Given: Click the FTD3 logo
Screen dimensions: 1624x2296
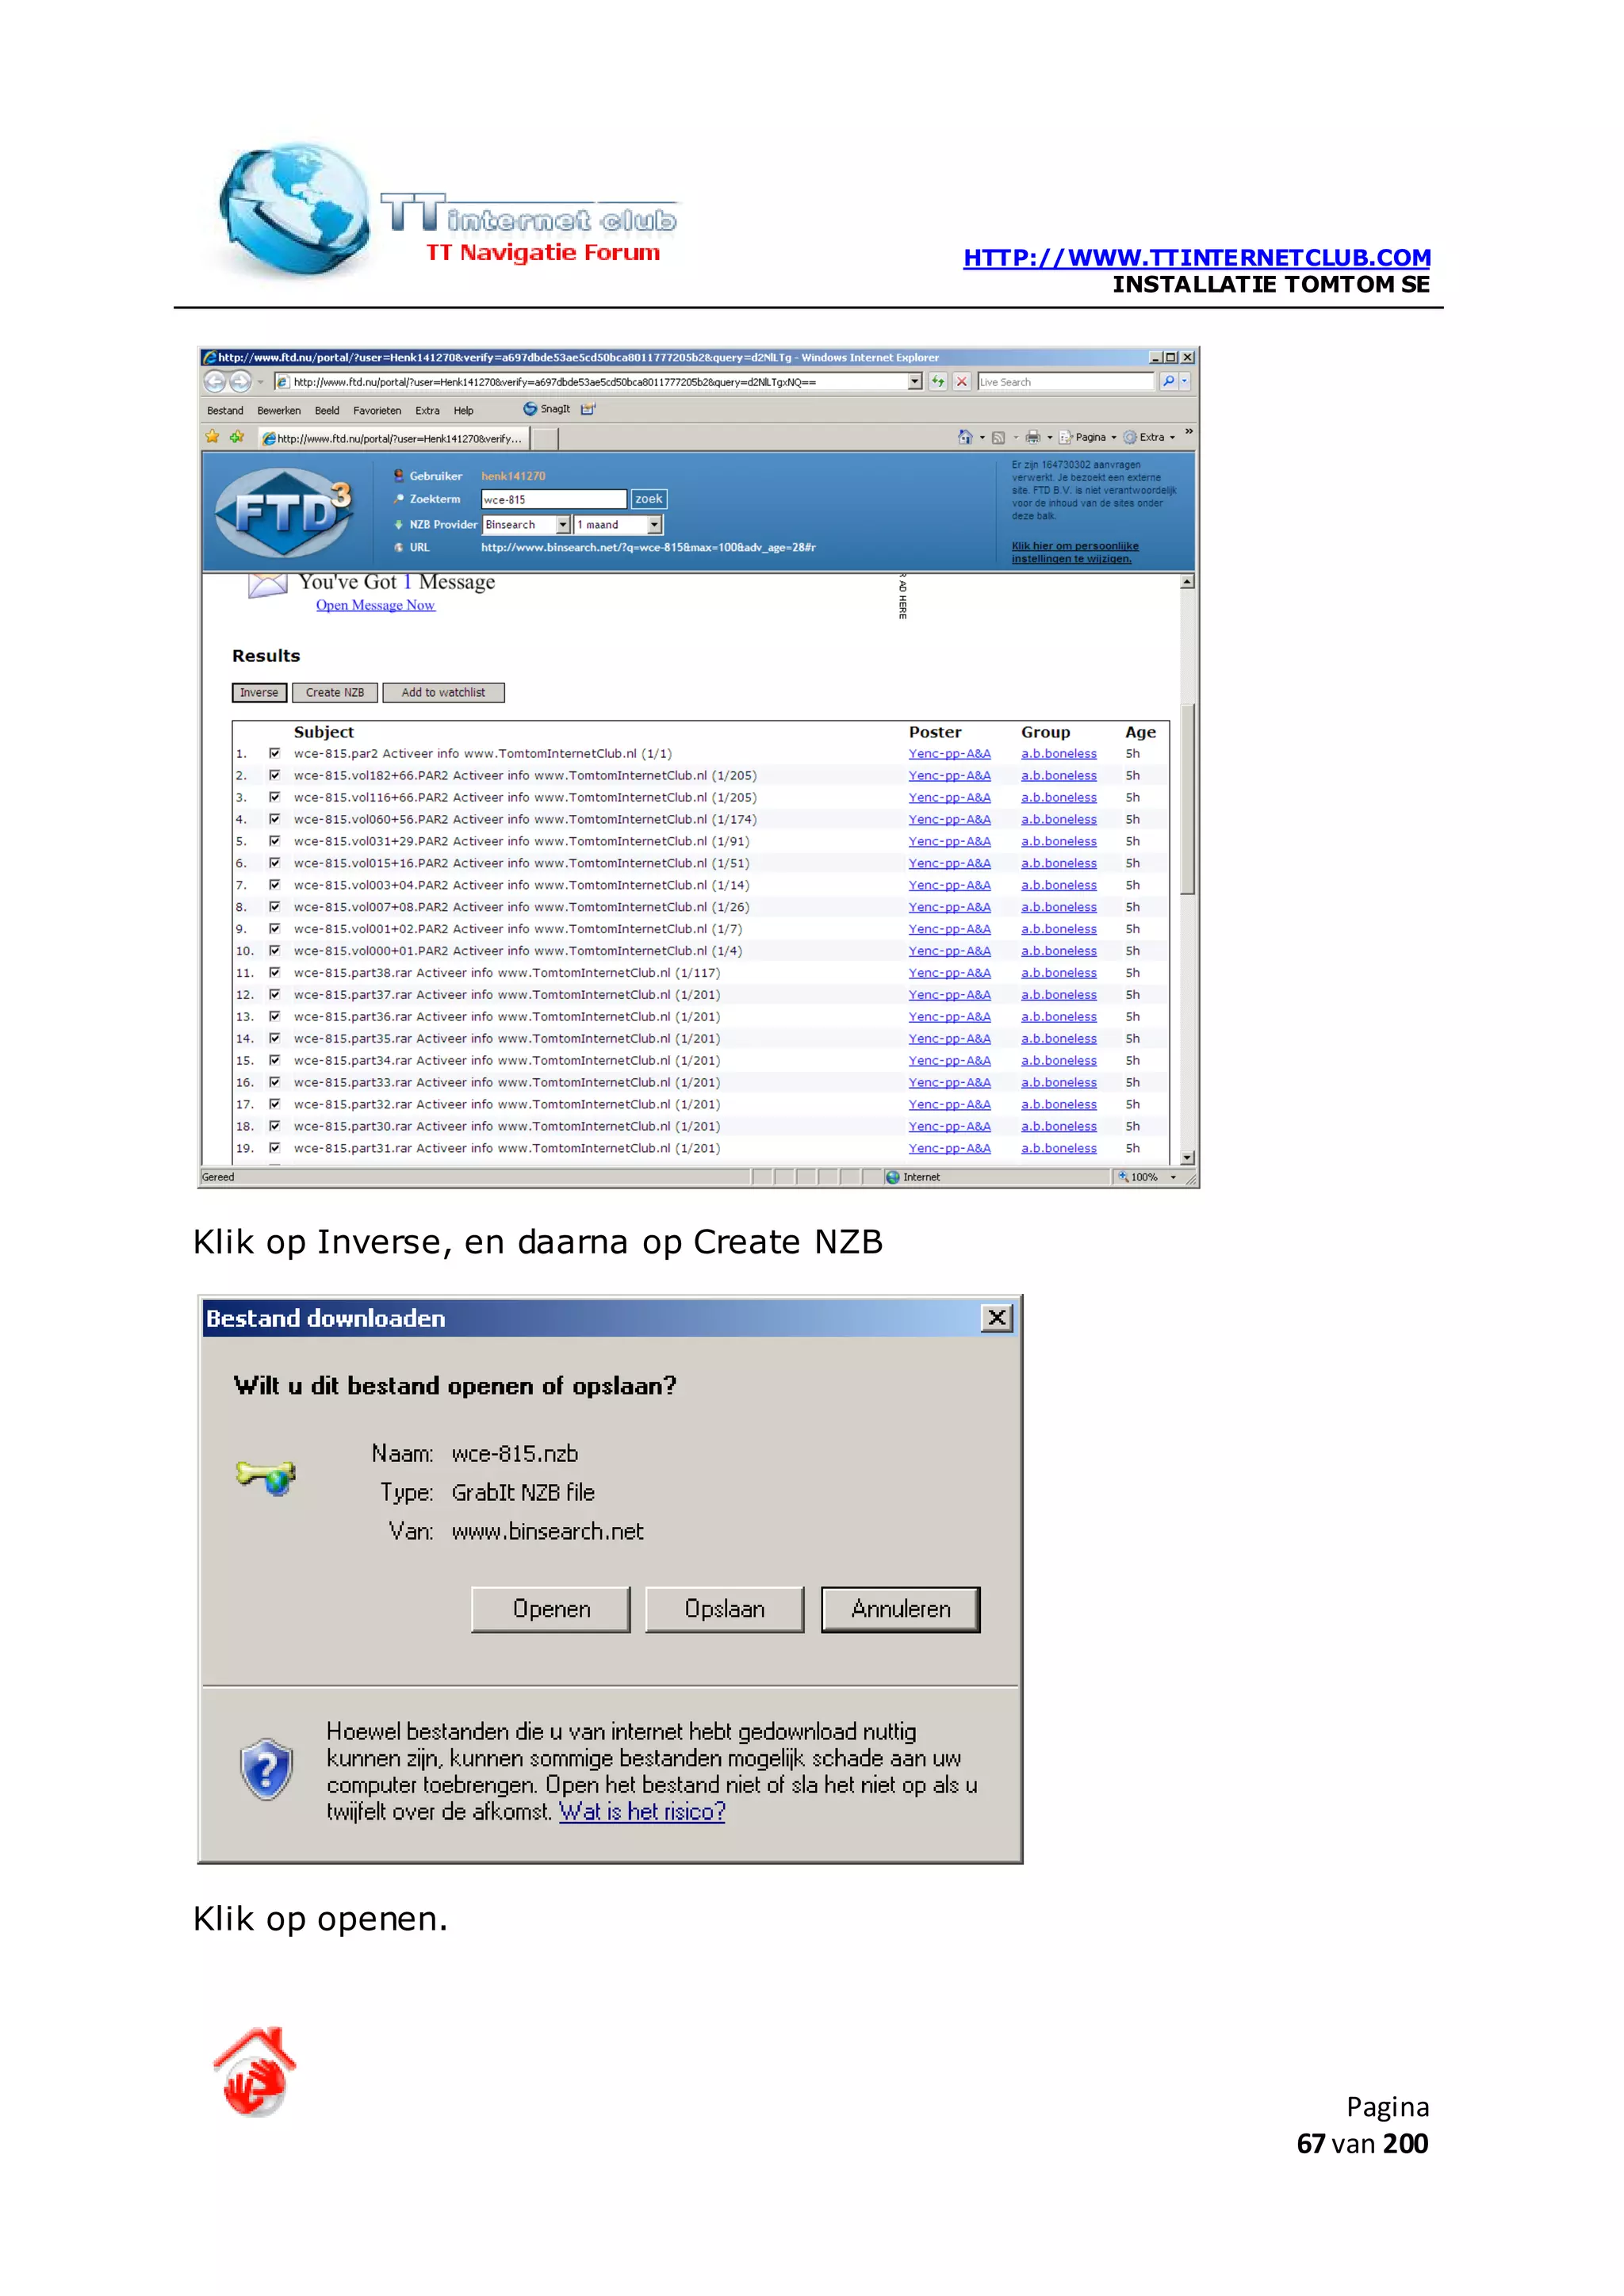Looking at the screenshot, I should 284,512.
